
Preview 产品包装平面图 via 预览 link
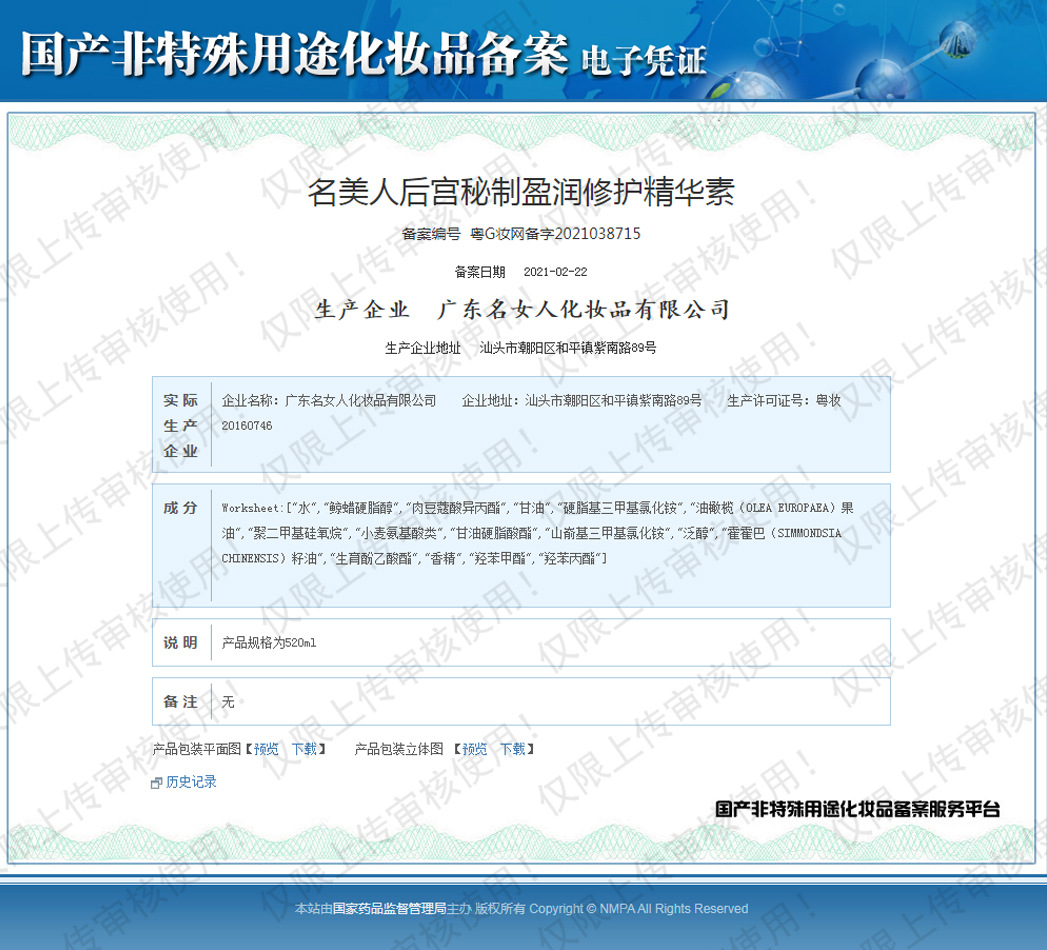coord(266,749)
